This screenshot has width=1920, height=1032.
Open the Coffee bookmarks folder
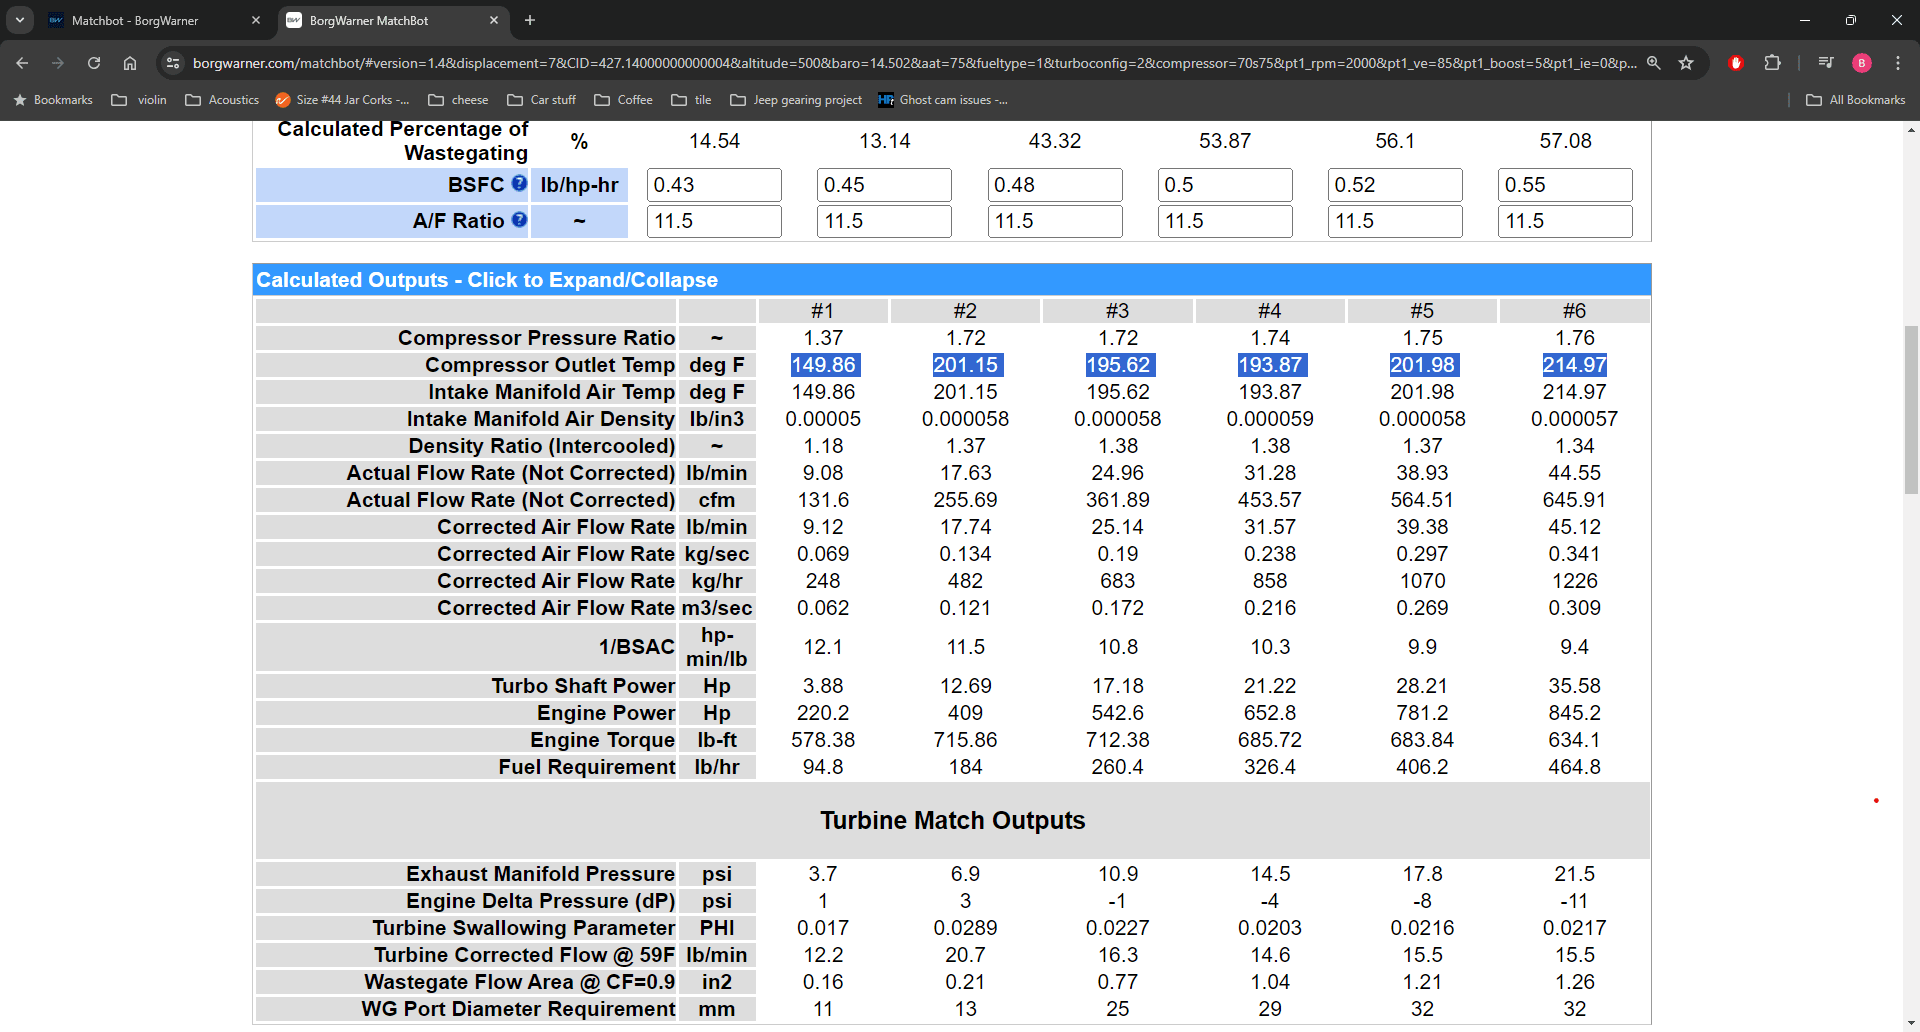pyautogui.click(x=623, y=100)
